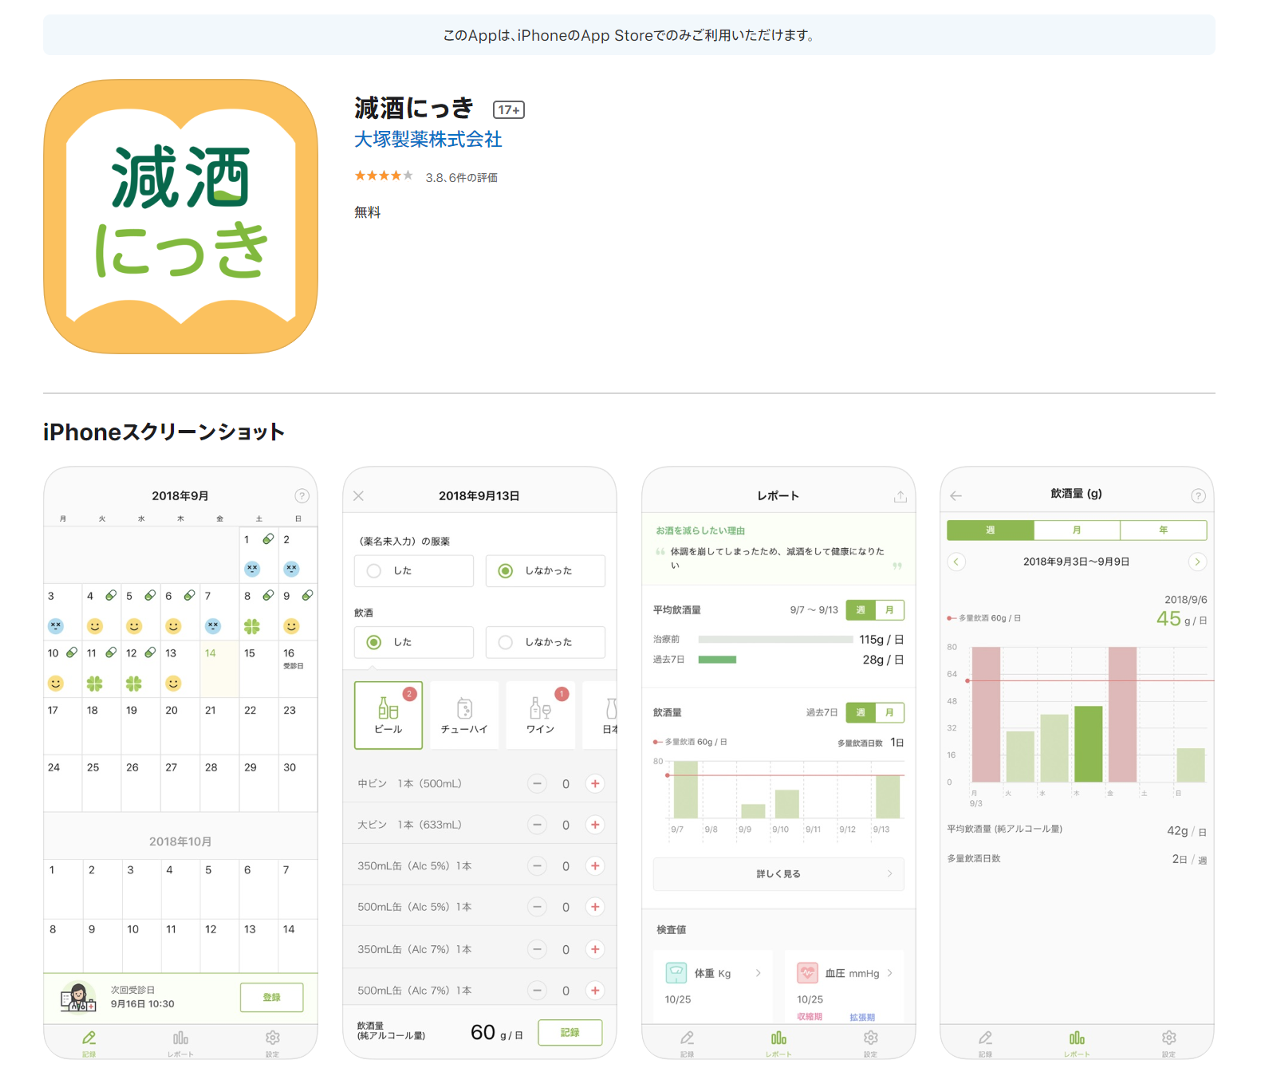The width and height of the screenshot is (1280, 1075).
Task: Click 記録 pencil icon in report screenshot
Action: click(687, 1042)
